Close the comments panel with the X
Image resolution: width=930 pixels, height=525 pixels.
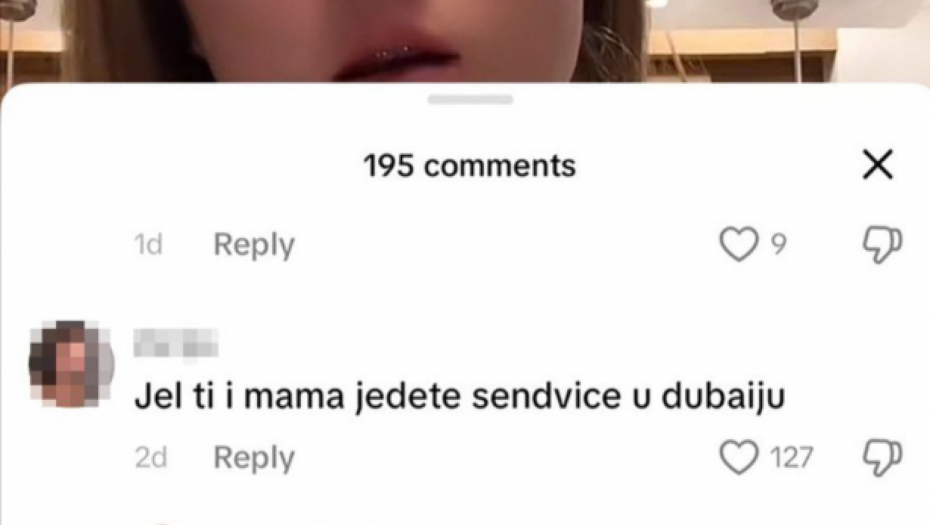878,164
